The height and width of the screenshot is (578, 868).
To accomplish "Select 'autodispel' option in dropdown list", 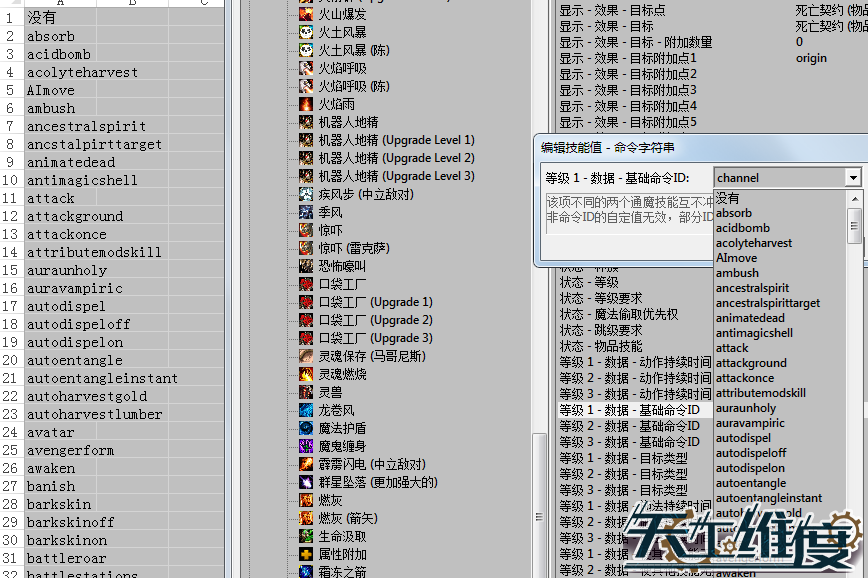I will click(743, 438).
